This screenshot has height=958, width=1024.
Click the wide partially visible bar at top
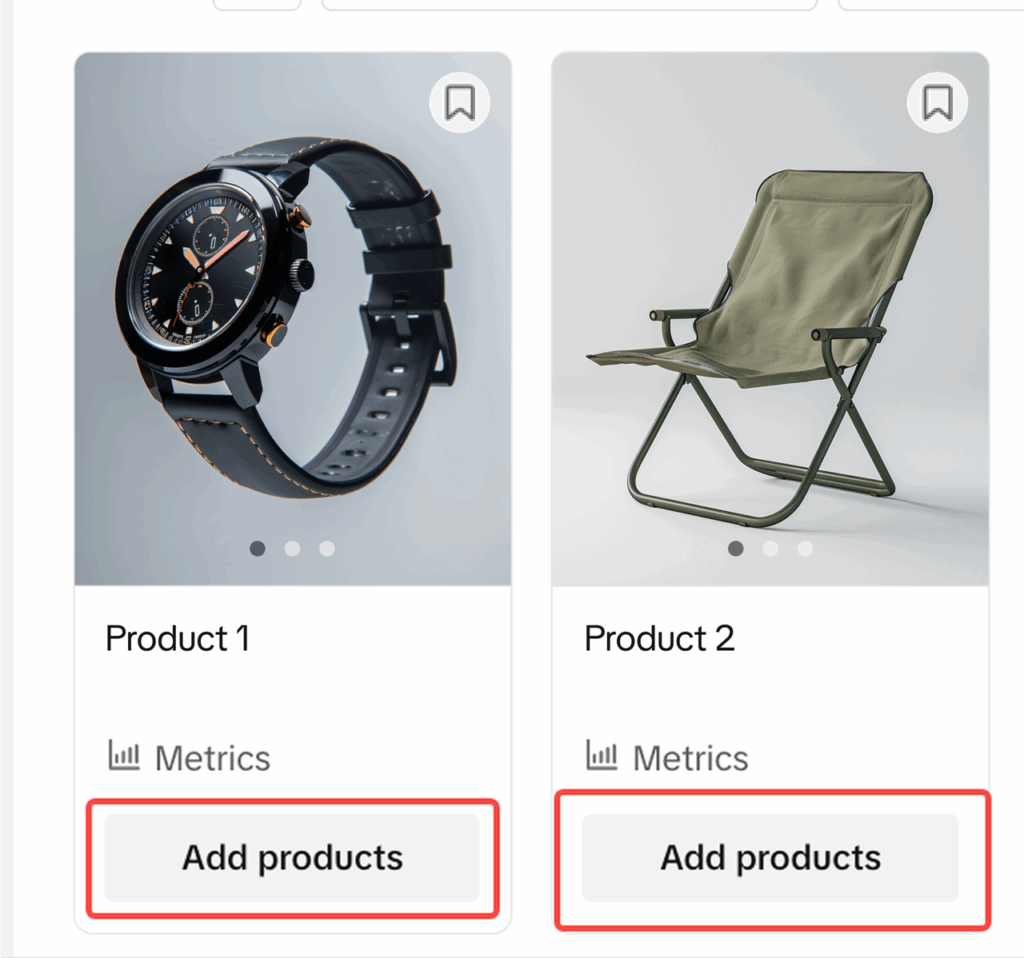tap(569, 5)
